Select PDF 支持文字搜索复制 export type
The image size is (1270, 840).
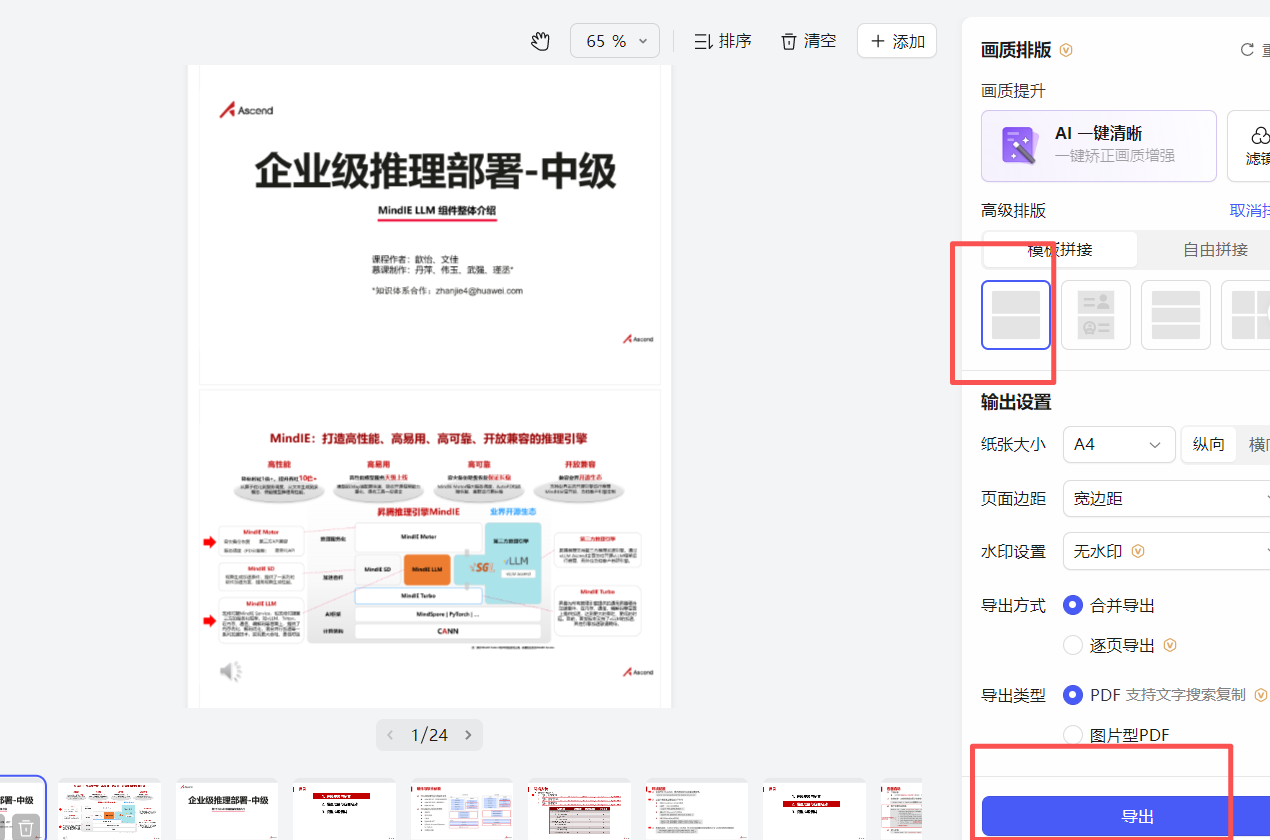pos(1073,695)
